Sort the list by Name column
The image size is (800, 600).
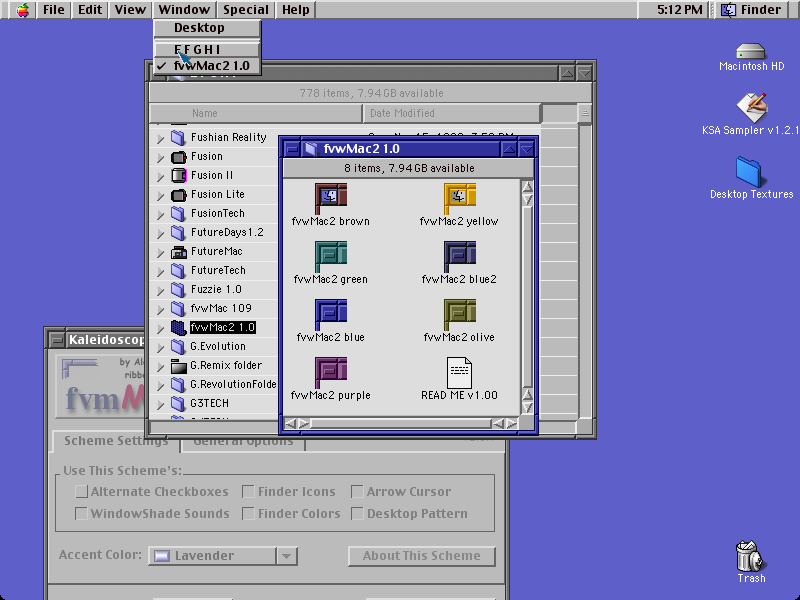(256, 113)
